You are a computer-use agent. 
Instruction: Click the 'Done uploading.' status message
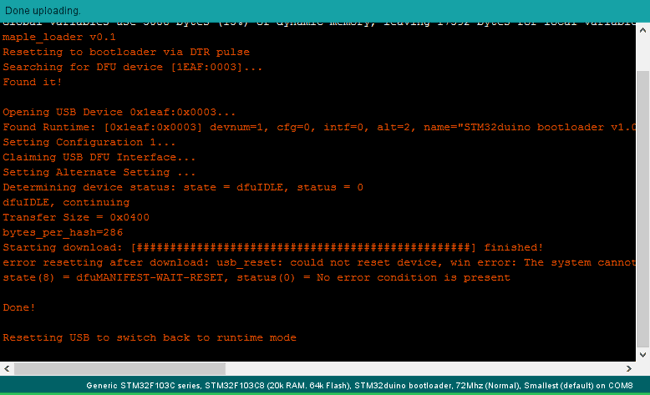pyautogui.click(x=43, y=10)
